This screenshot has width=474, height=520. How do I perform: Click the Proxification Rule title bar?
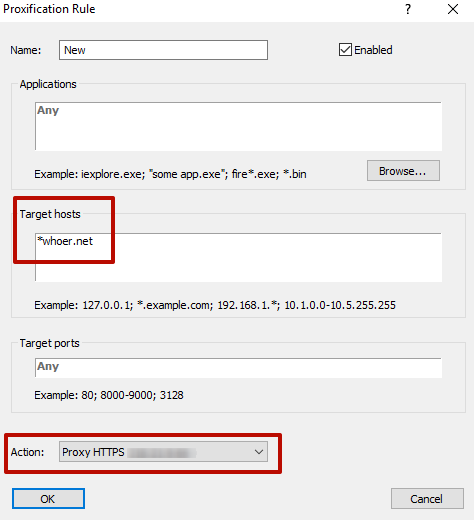200,9
